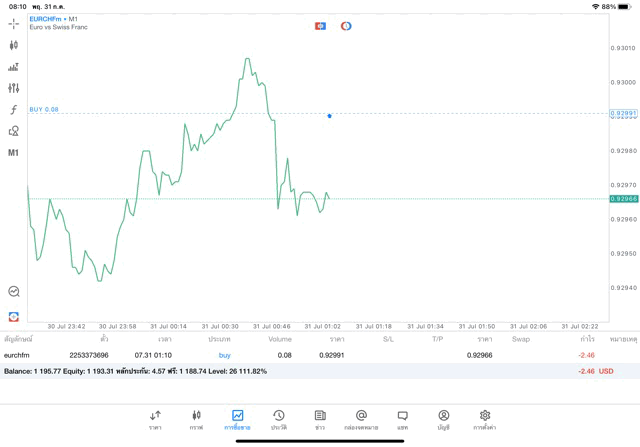Switch to the chart (กราฟ) tab
640x447 pixels.
click(196, 419)
